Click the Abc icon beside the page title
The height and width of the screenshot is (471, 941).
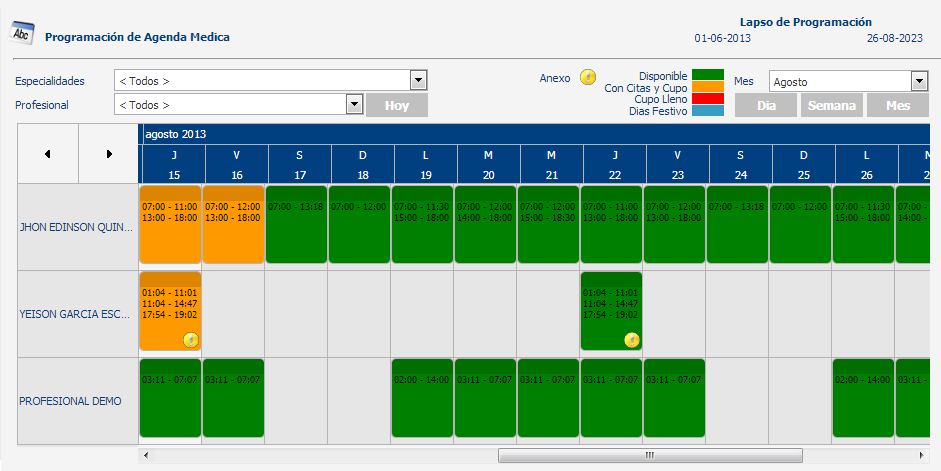pyautogui.click(x=21, y=34)
